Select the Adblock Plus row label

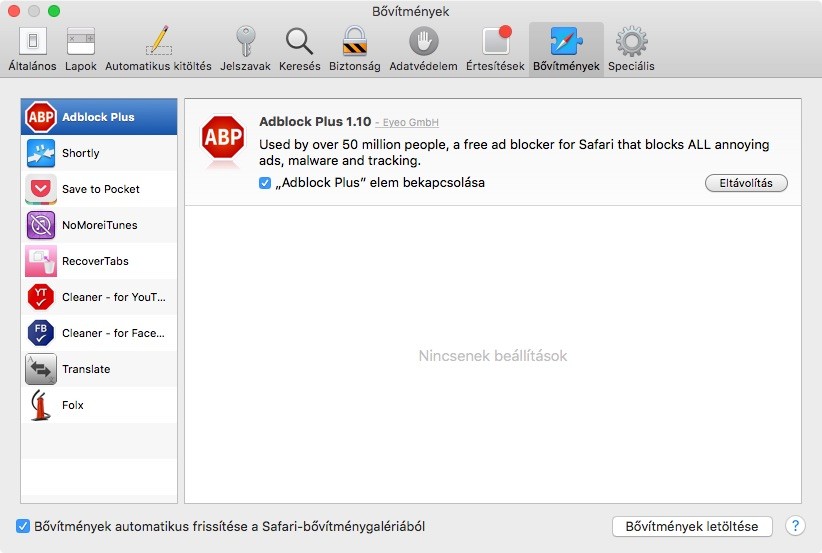pos(98,117)
